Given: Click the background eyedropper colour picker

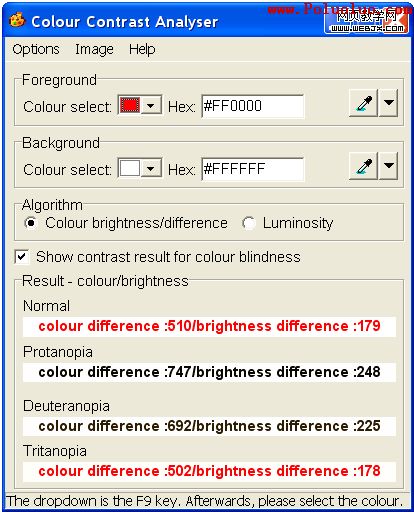Looking at the screenshot, I should (x=363, y=166).
